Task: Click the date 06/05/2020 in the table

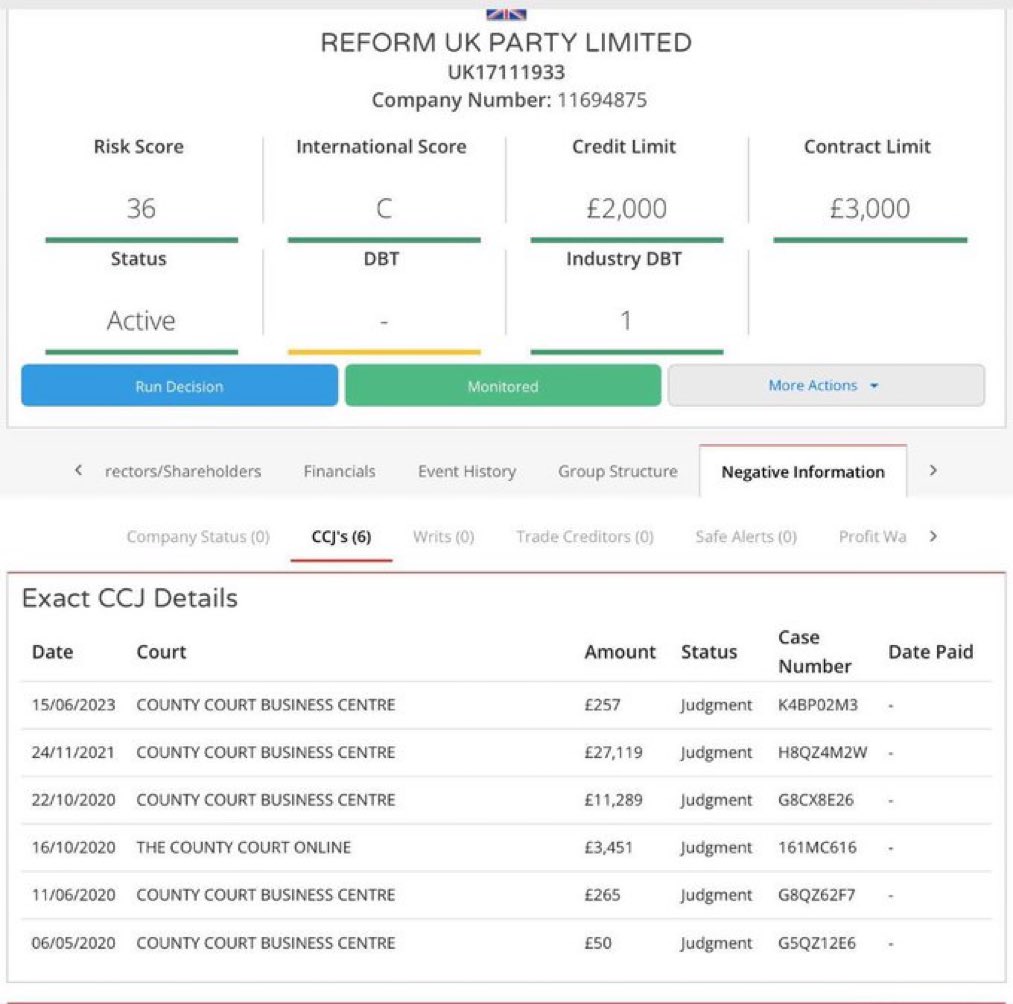Action: [x=73, y=943]
